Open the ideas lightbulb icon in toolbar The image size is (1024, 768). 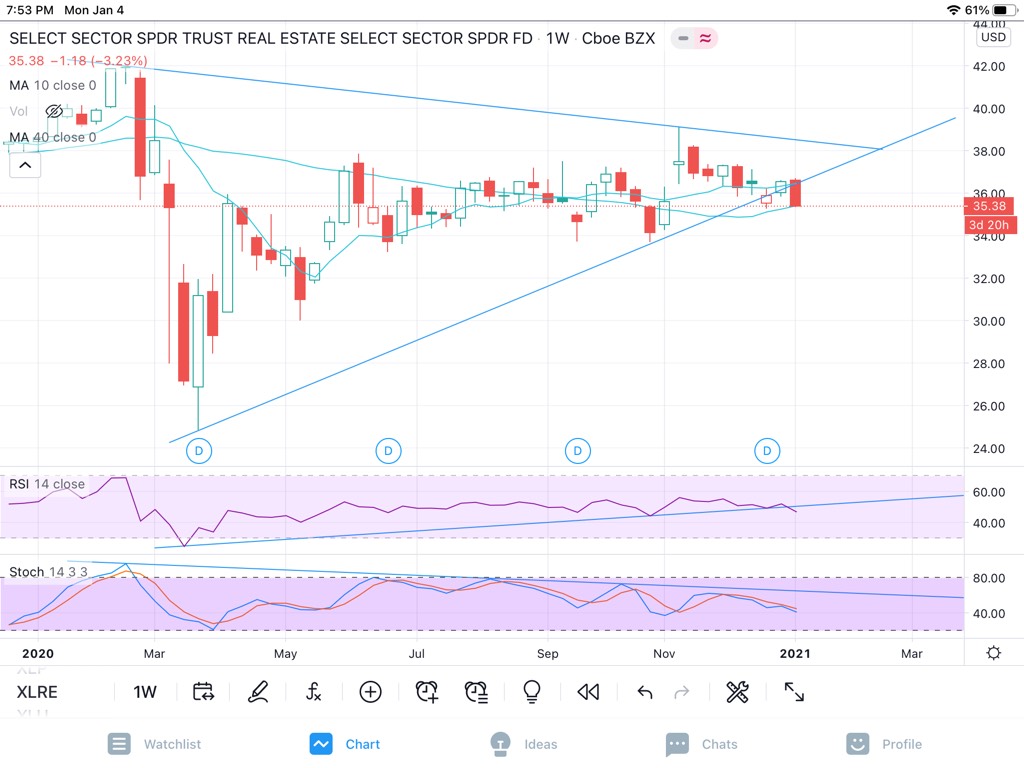pos(532,692)
